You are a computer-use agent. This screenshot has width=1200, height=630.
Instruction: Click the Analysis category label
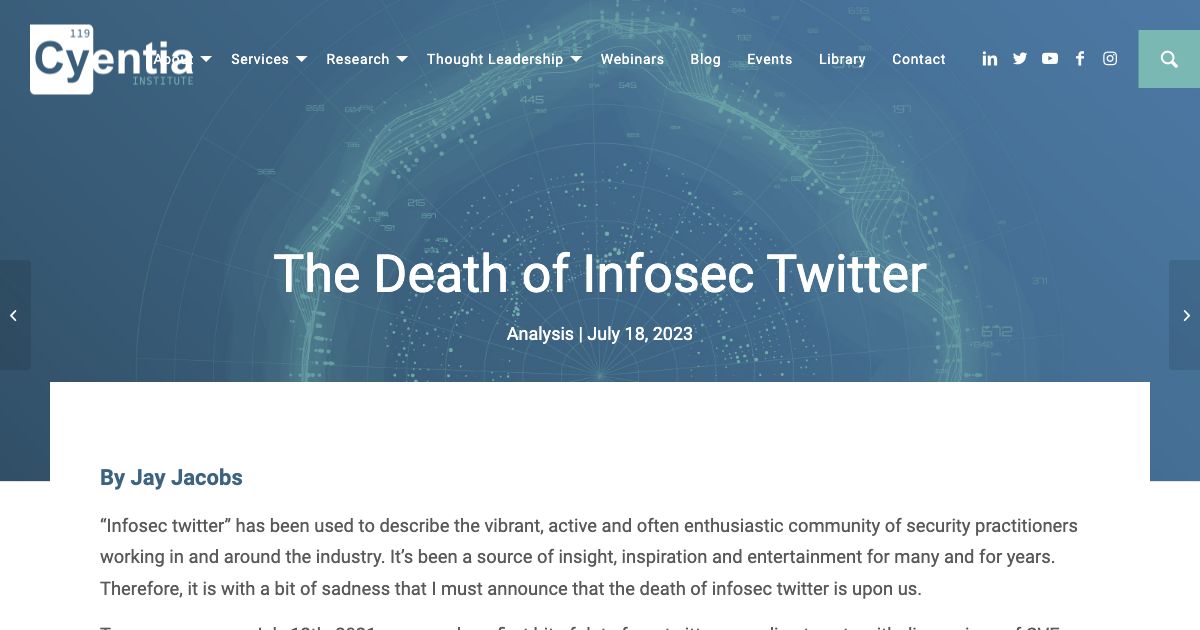[x=540, y=333]
